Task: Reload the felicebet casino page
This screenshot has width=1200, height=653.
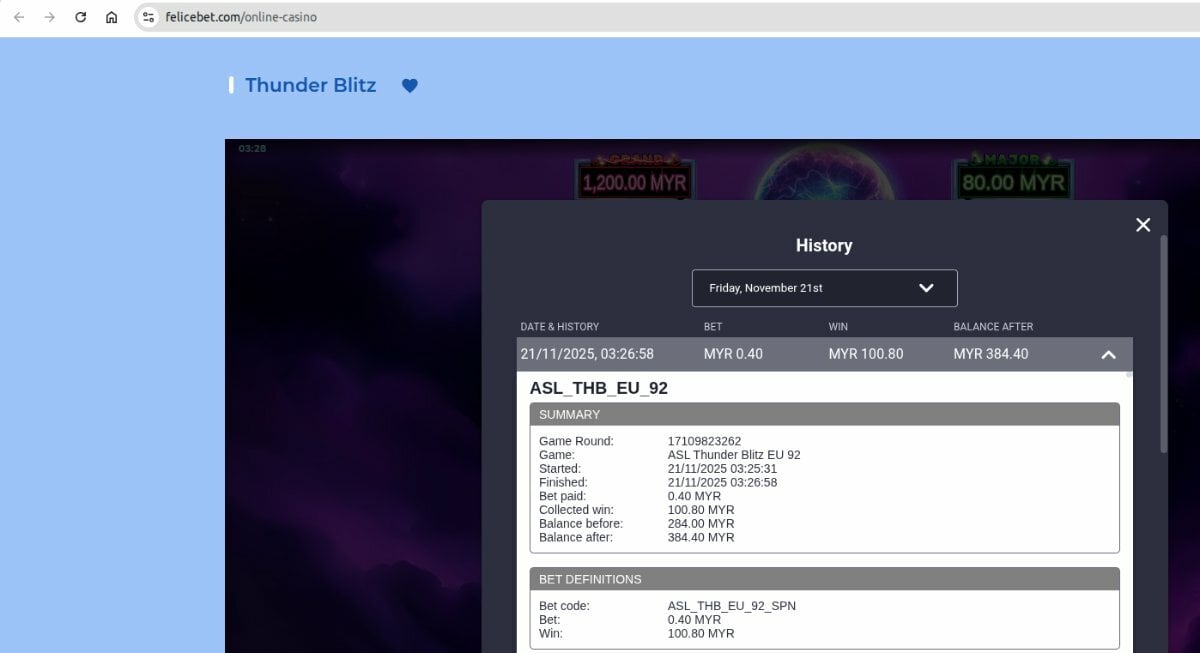Action: point(81,17)
